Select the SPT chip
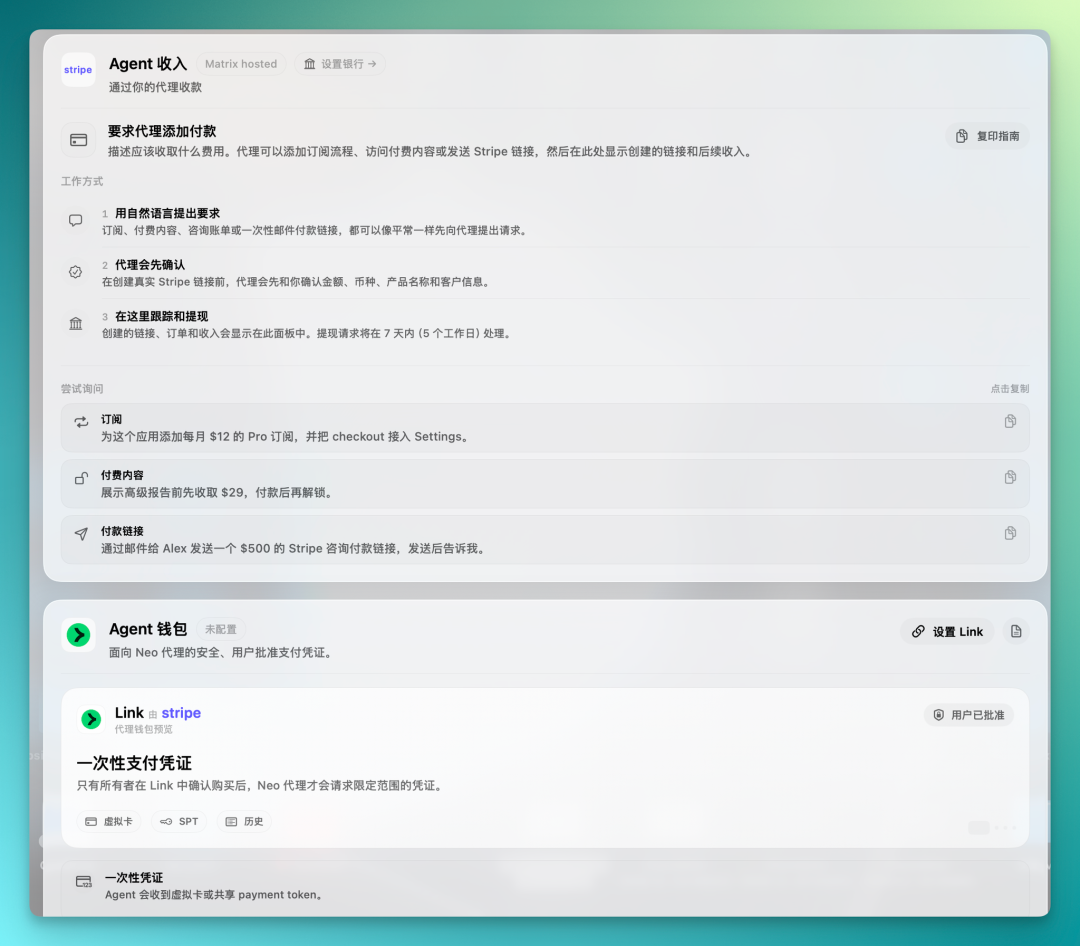 click(179, 821)
